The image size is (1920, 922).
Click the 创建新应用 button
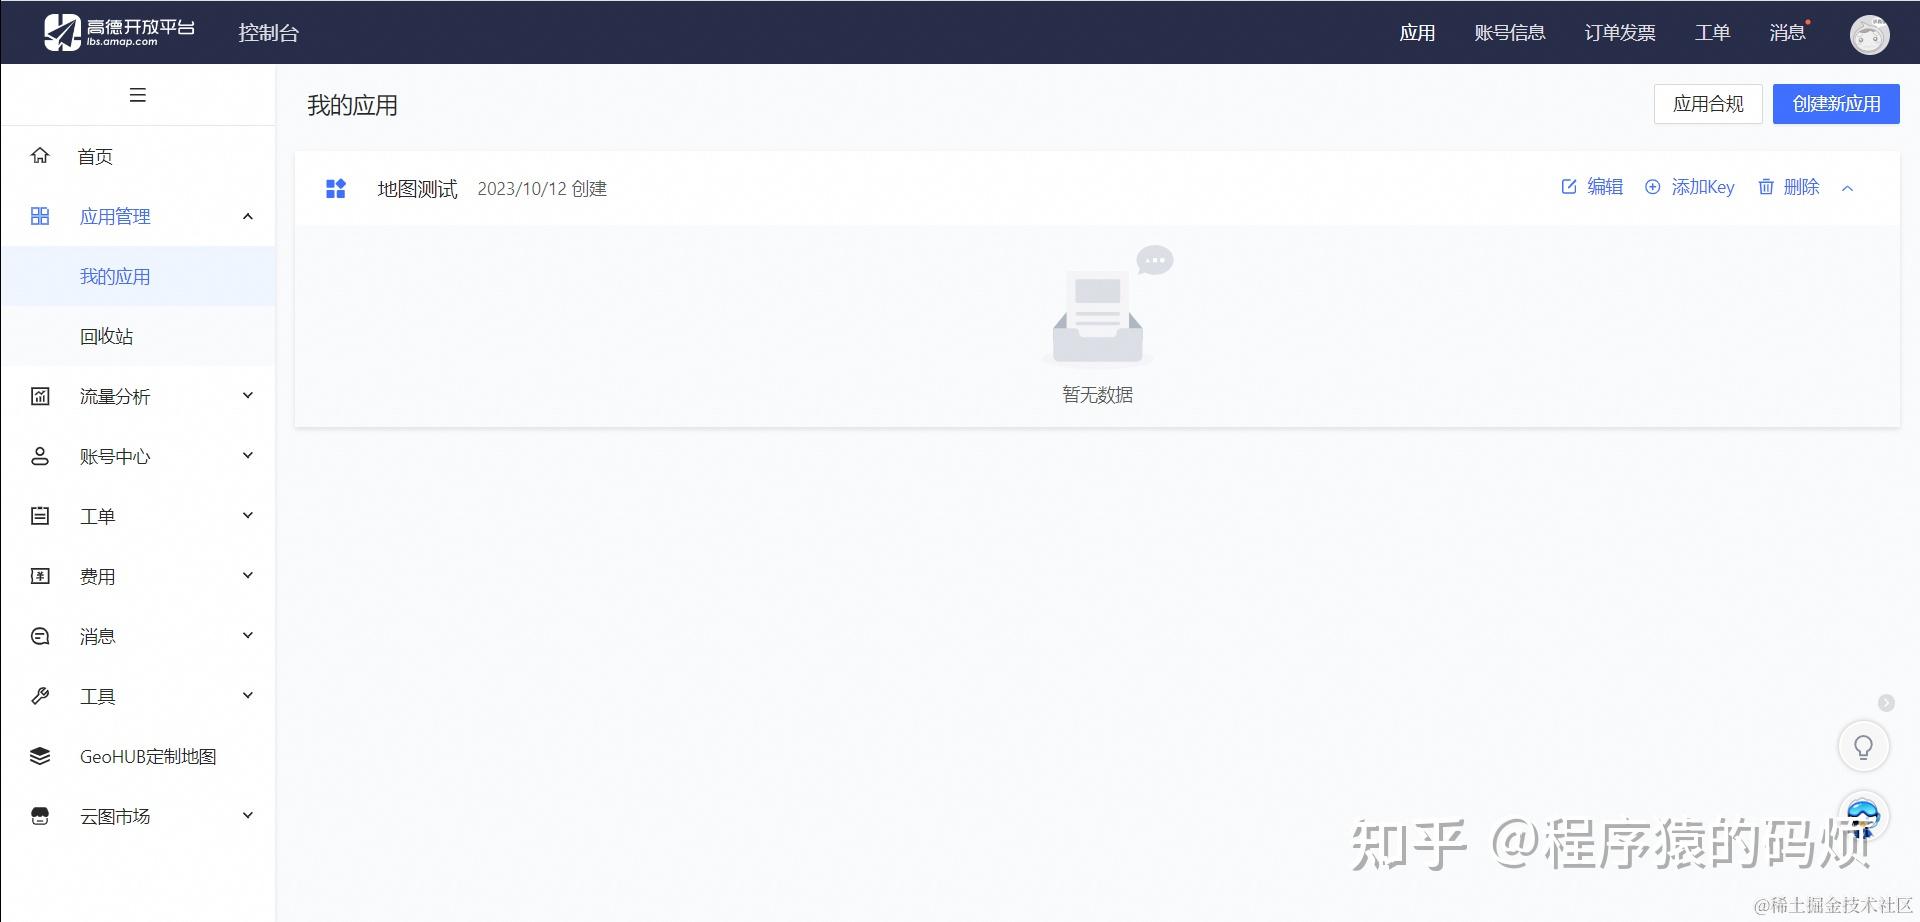(1836, 103)
